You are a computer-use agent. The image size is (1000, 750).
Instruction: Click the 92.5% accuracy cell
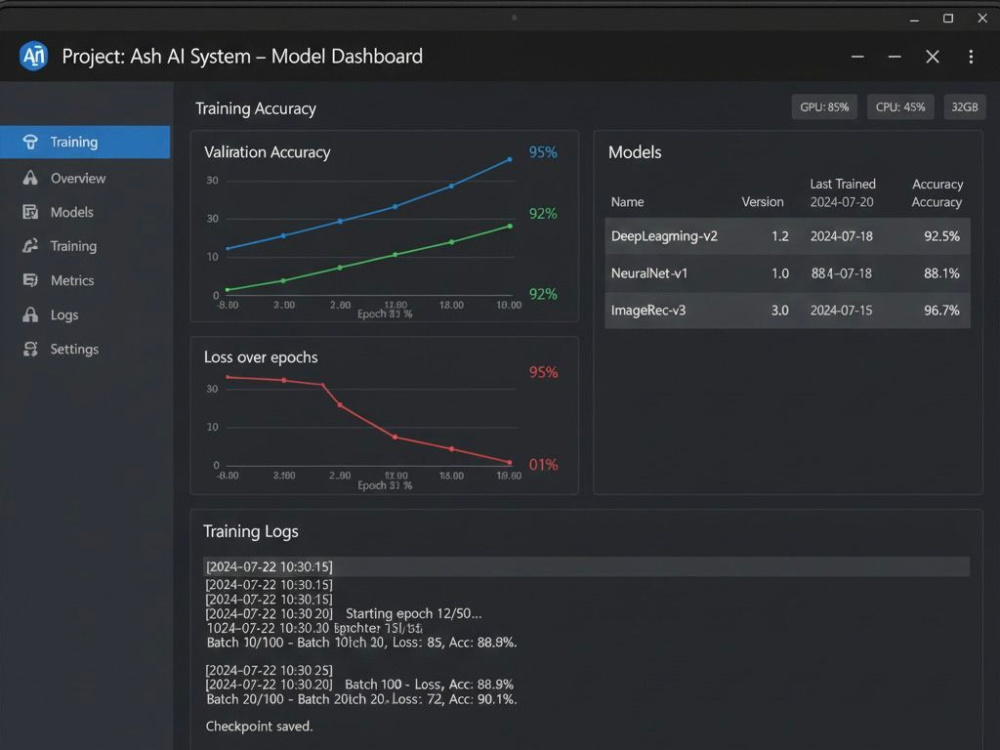(941, 237)
